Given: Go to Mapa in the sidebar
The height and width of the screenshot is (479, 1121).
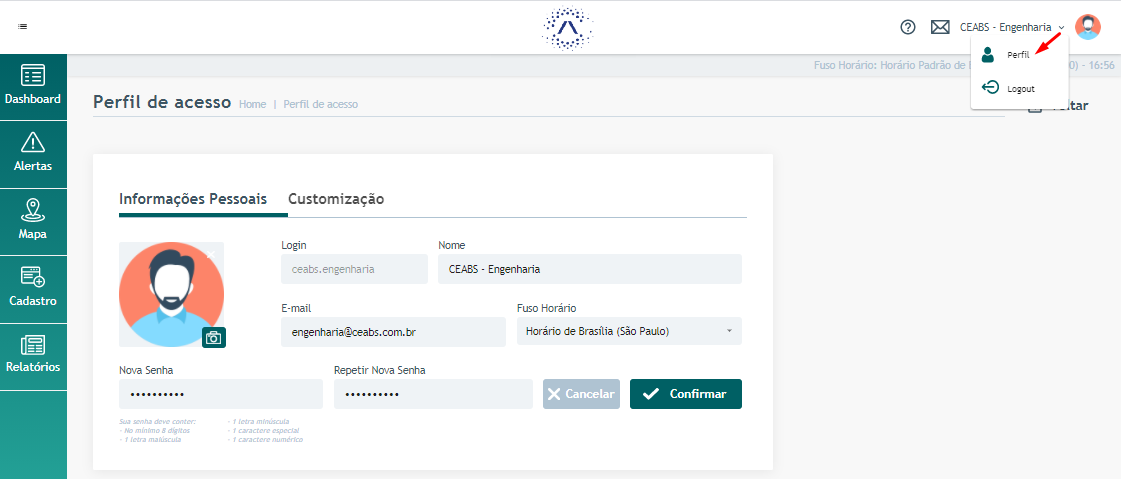Looking at the screenshot, I should [33, 222].
